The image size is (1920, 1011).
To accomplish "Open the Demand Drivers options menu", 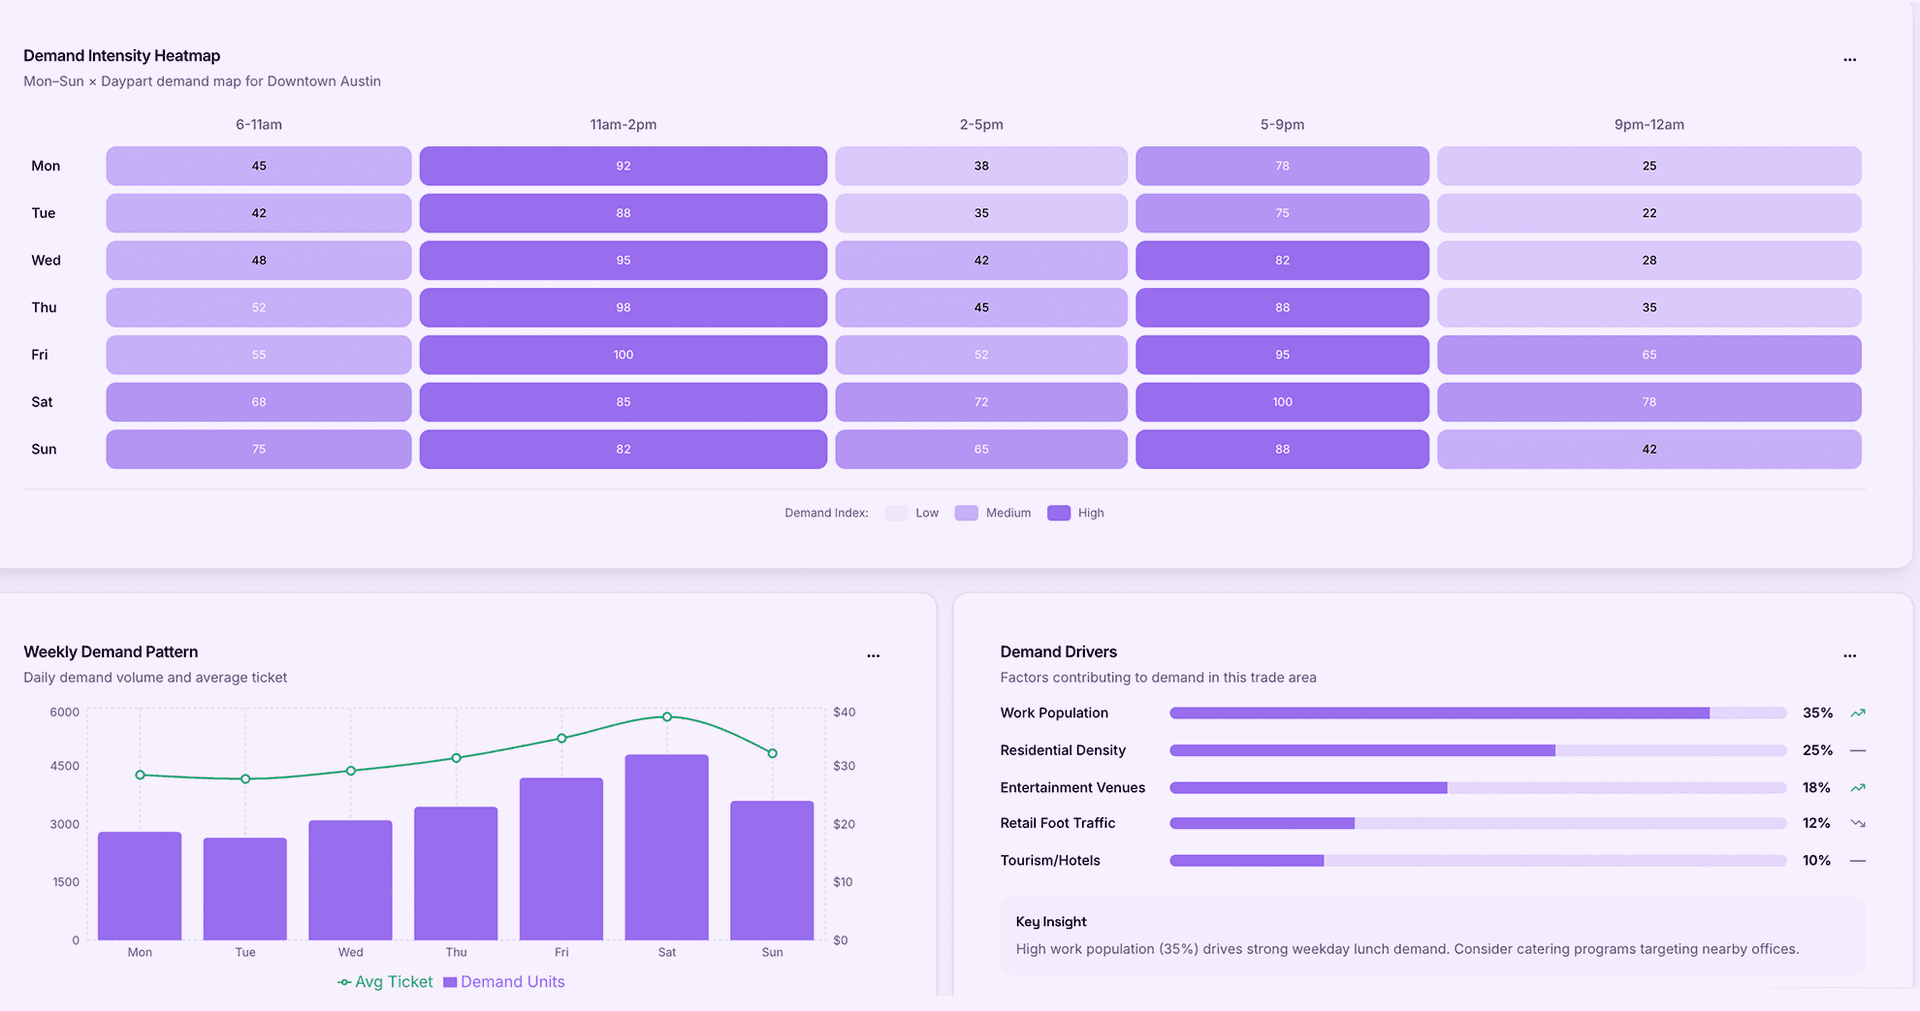I will [x=1849, y=655].
